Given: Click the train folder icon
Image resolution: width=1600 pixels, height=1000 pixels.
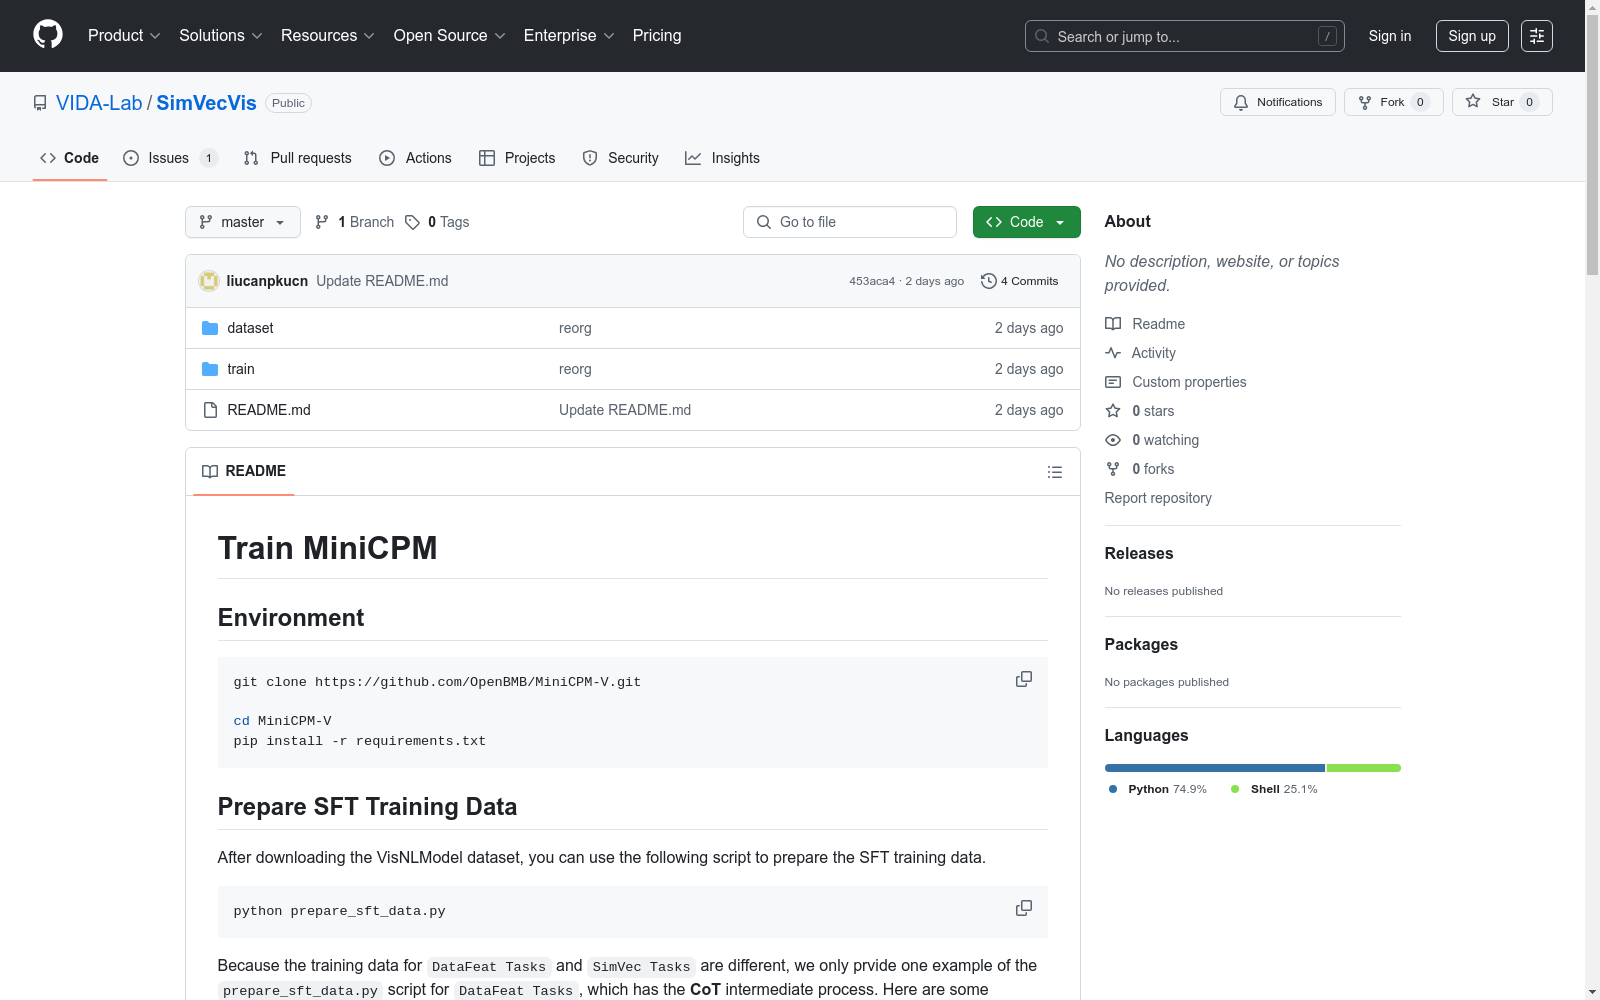Looking at the screenshot, I should pos(210,369).
